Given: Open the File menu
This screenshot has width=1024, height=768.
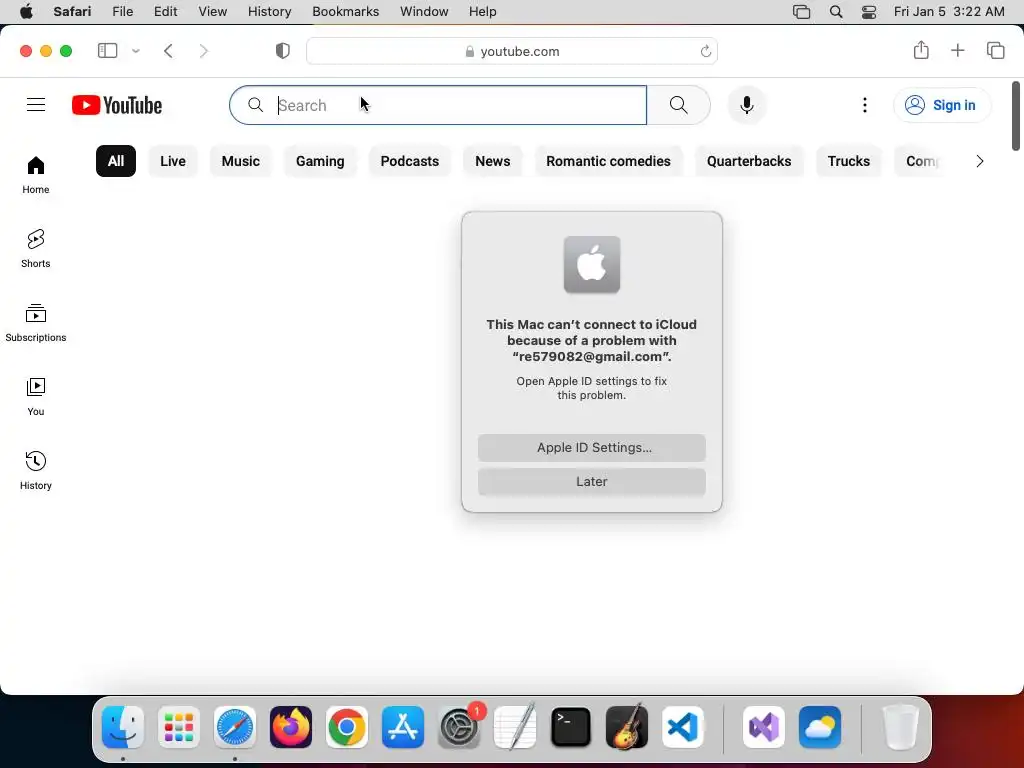Looking at the screenshot, I should pos(122,12).
